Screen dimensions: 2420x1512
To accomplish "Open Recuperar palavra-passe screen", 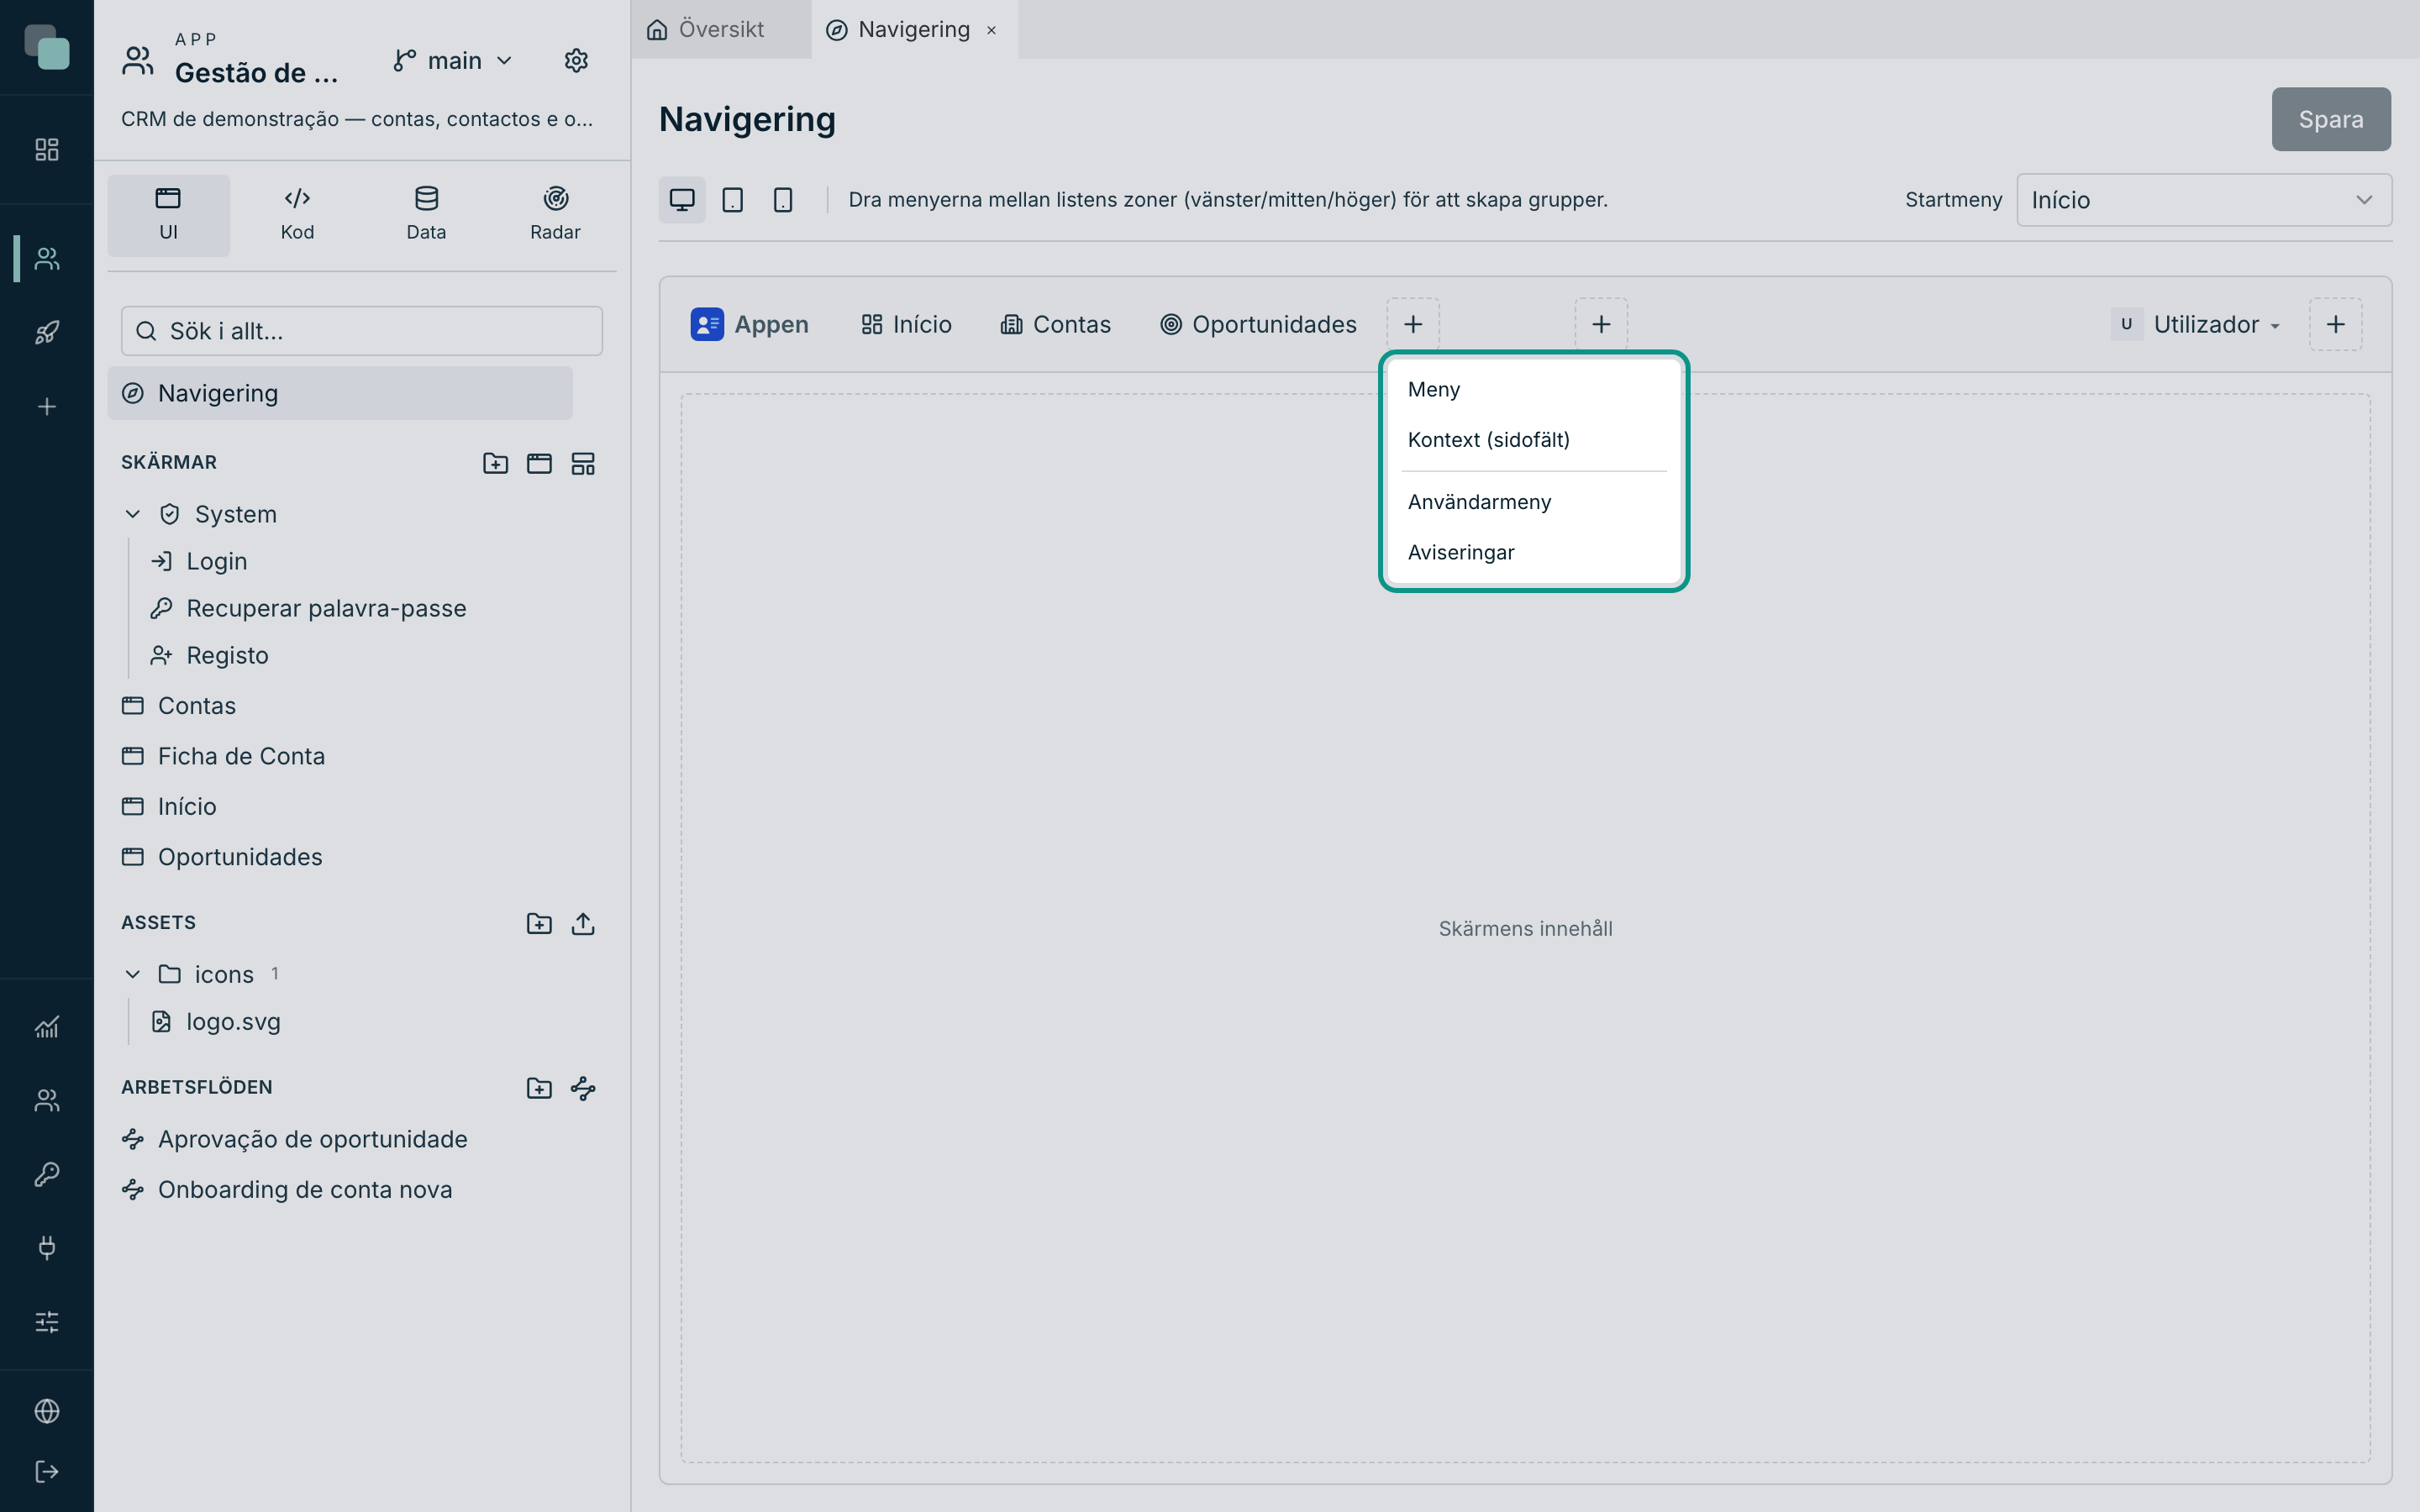I will coord(308,608).
